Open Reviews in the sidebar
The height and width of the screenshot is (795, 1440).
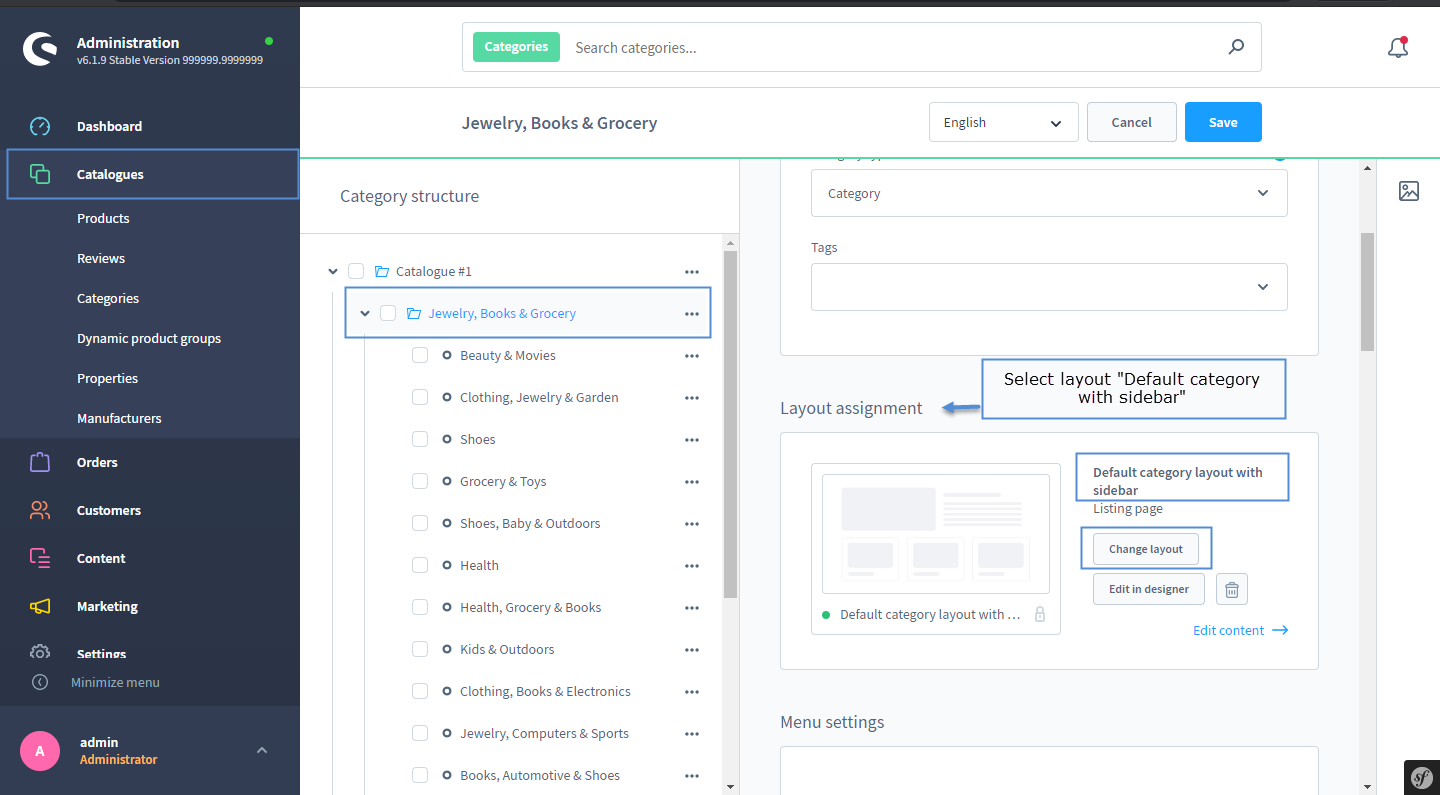click(101, 258)
